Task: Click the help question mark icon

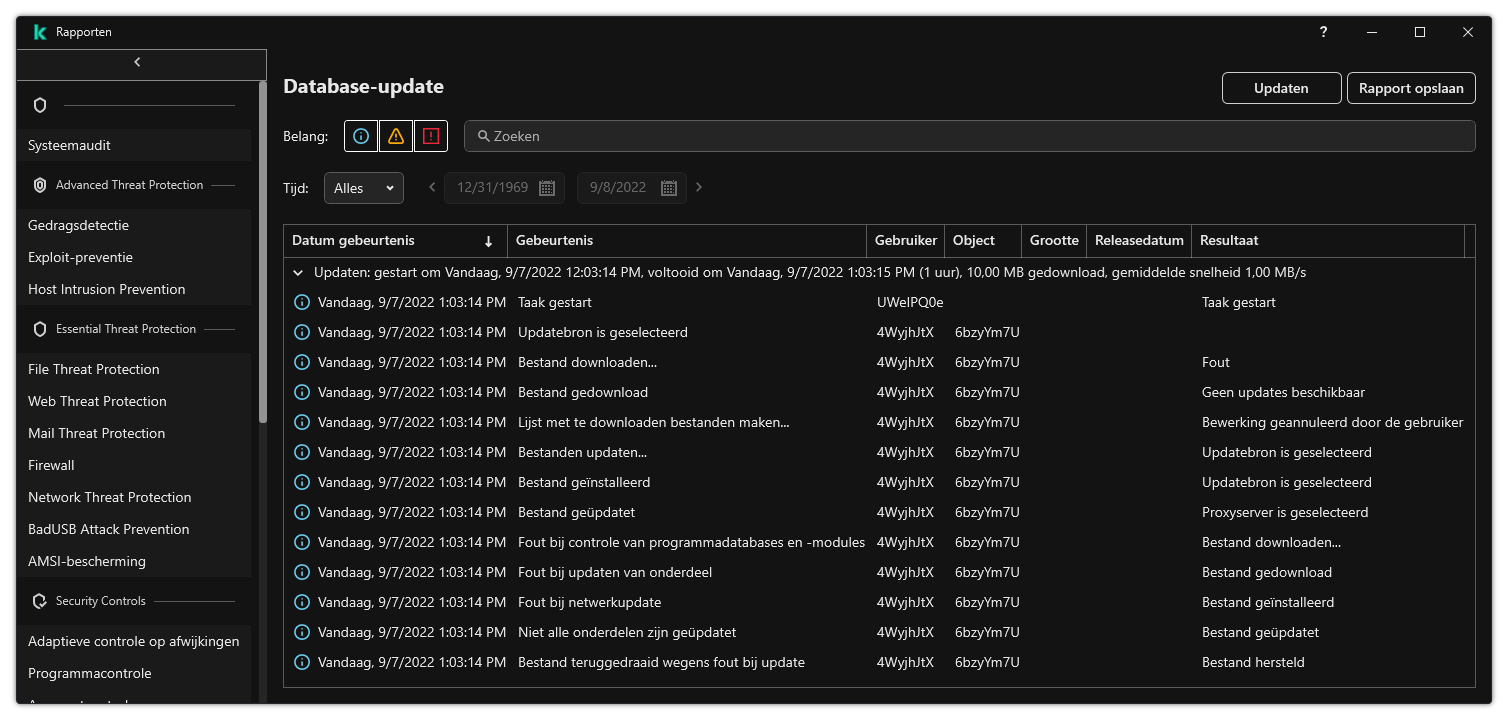Action: click(x=1323, y=32)
